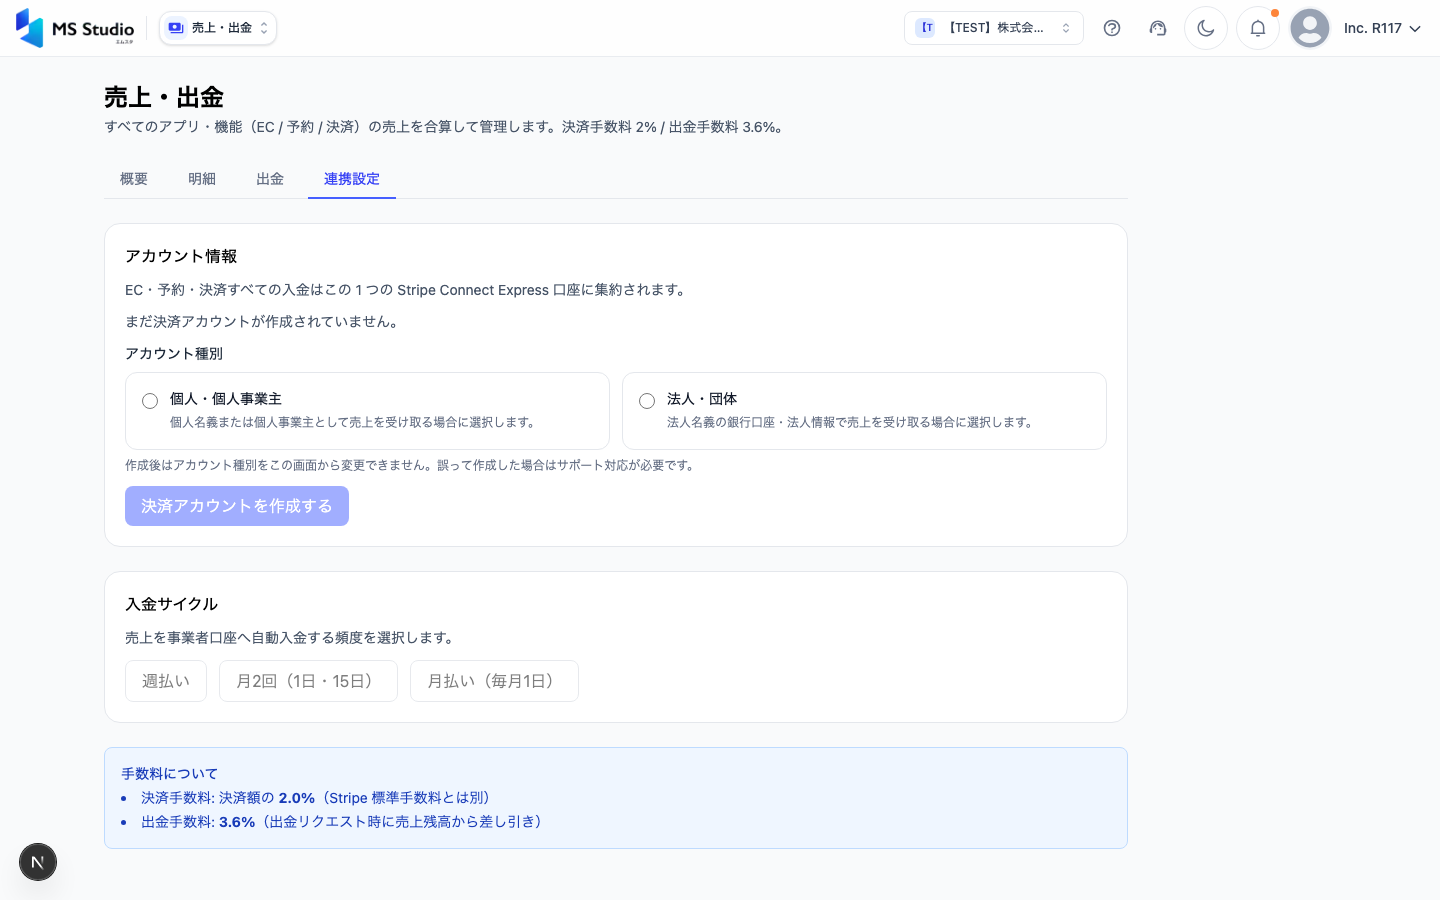The height and width of the screenshot is (900, 1440).
Task: Switch to the 概要 tab
Action: pos(134,179)
